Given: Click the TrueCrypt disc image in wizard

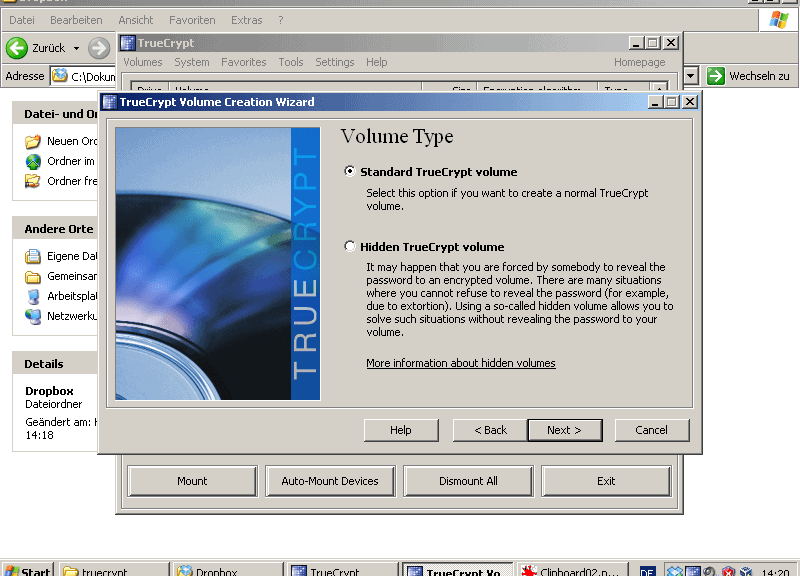Looking at the screenshot, I should [x=218, y=263].
